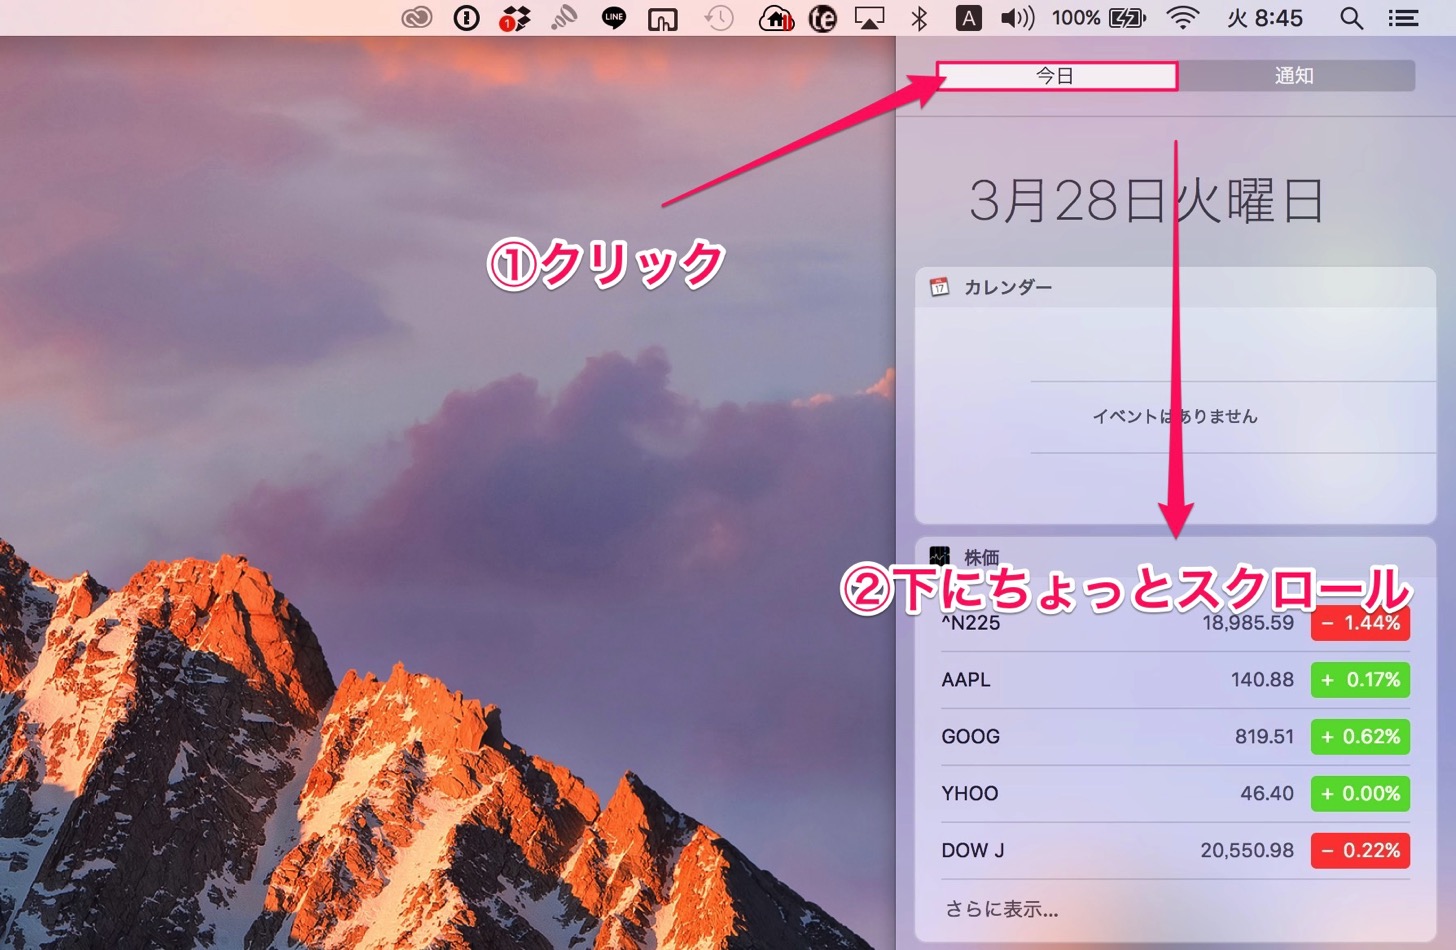The width and height of the screenshot is (1456, 950).
Task: Open the Wi-Fi menu
Action: click(x=1183, y=18)
